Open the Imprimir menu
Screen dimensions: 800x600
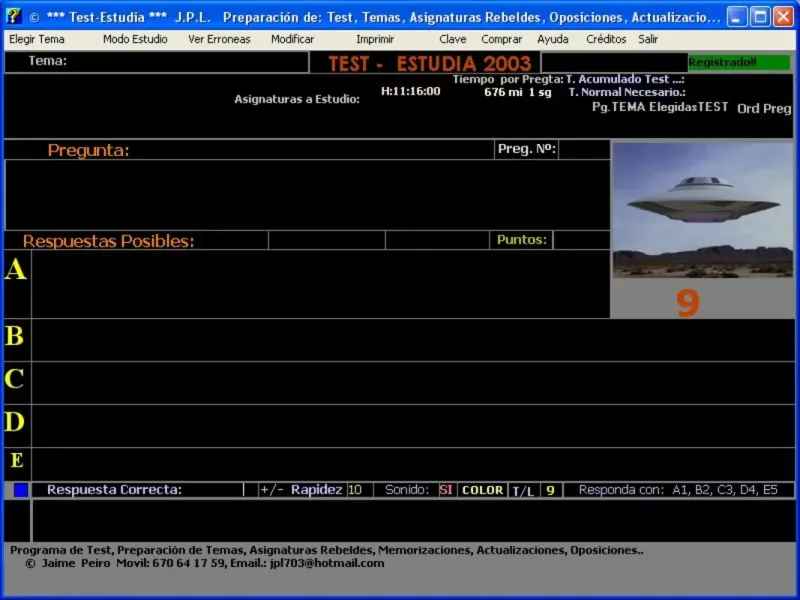[x=375, y=39]
